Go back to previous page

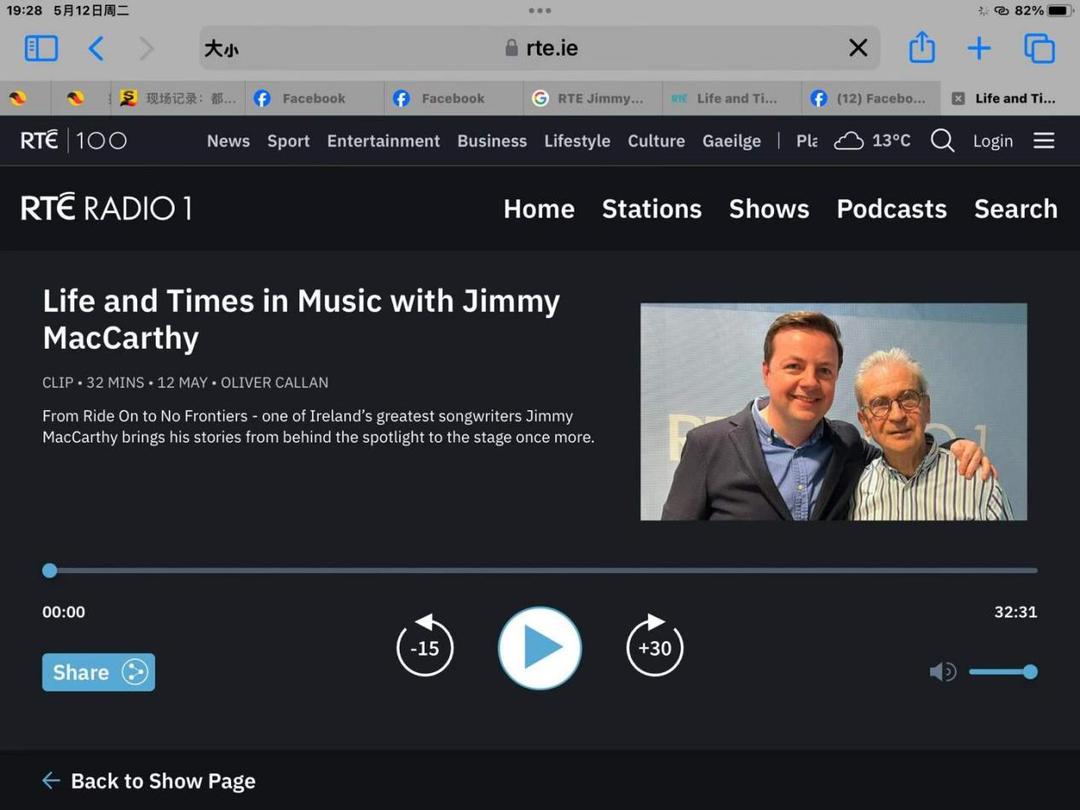[x=96, y=49]
